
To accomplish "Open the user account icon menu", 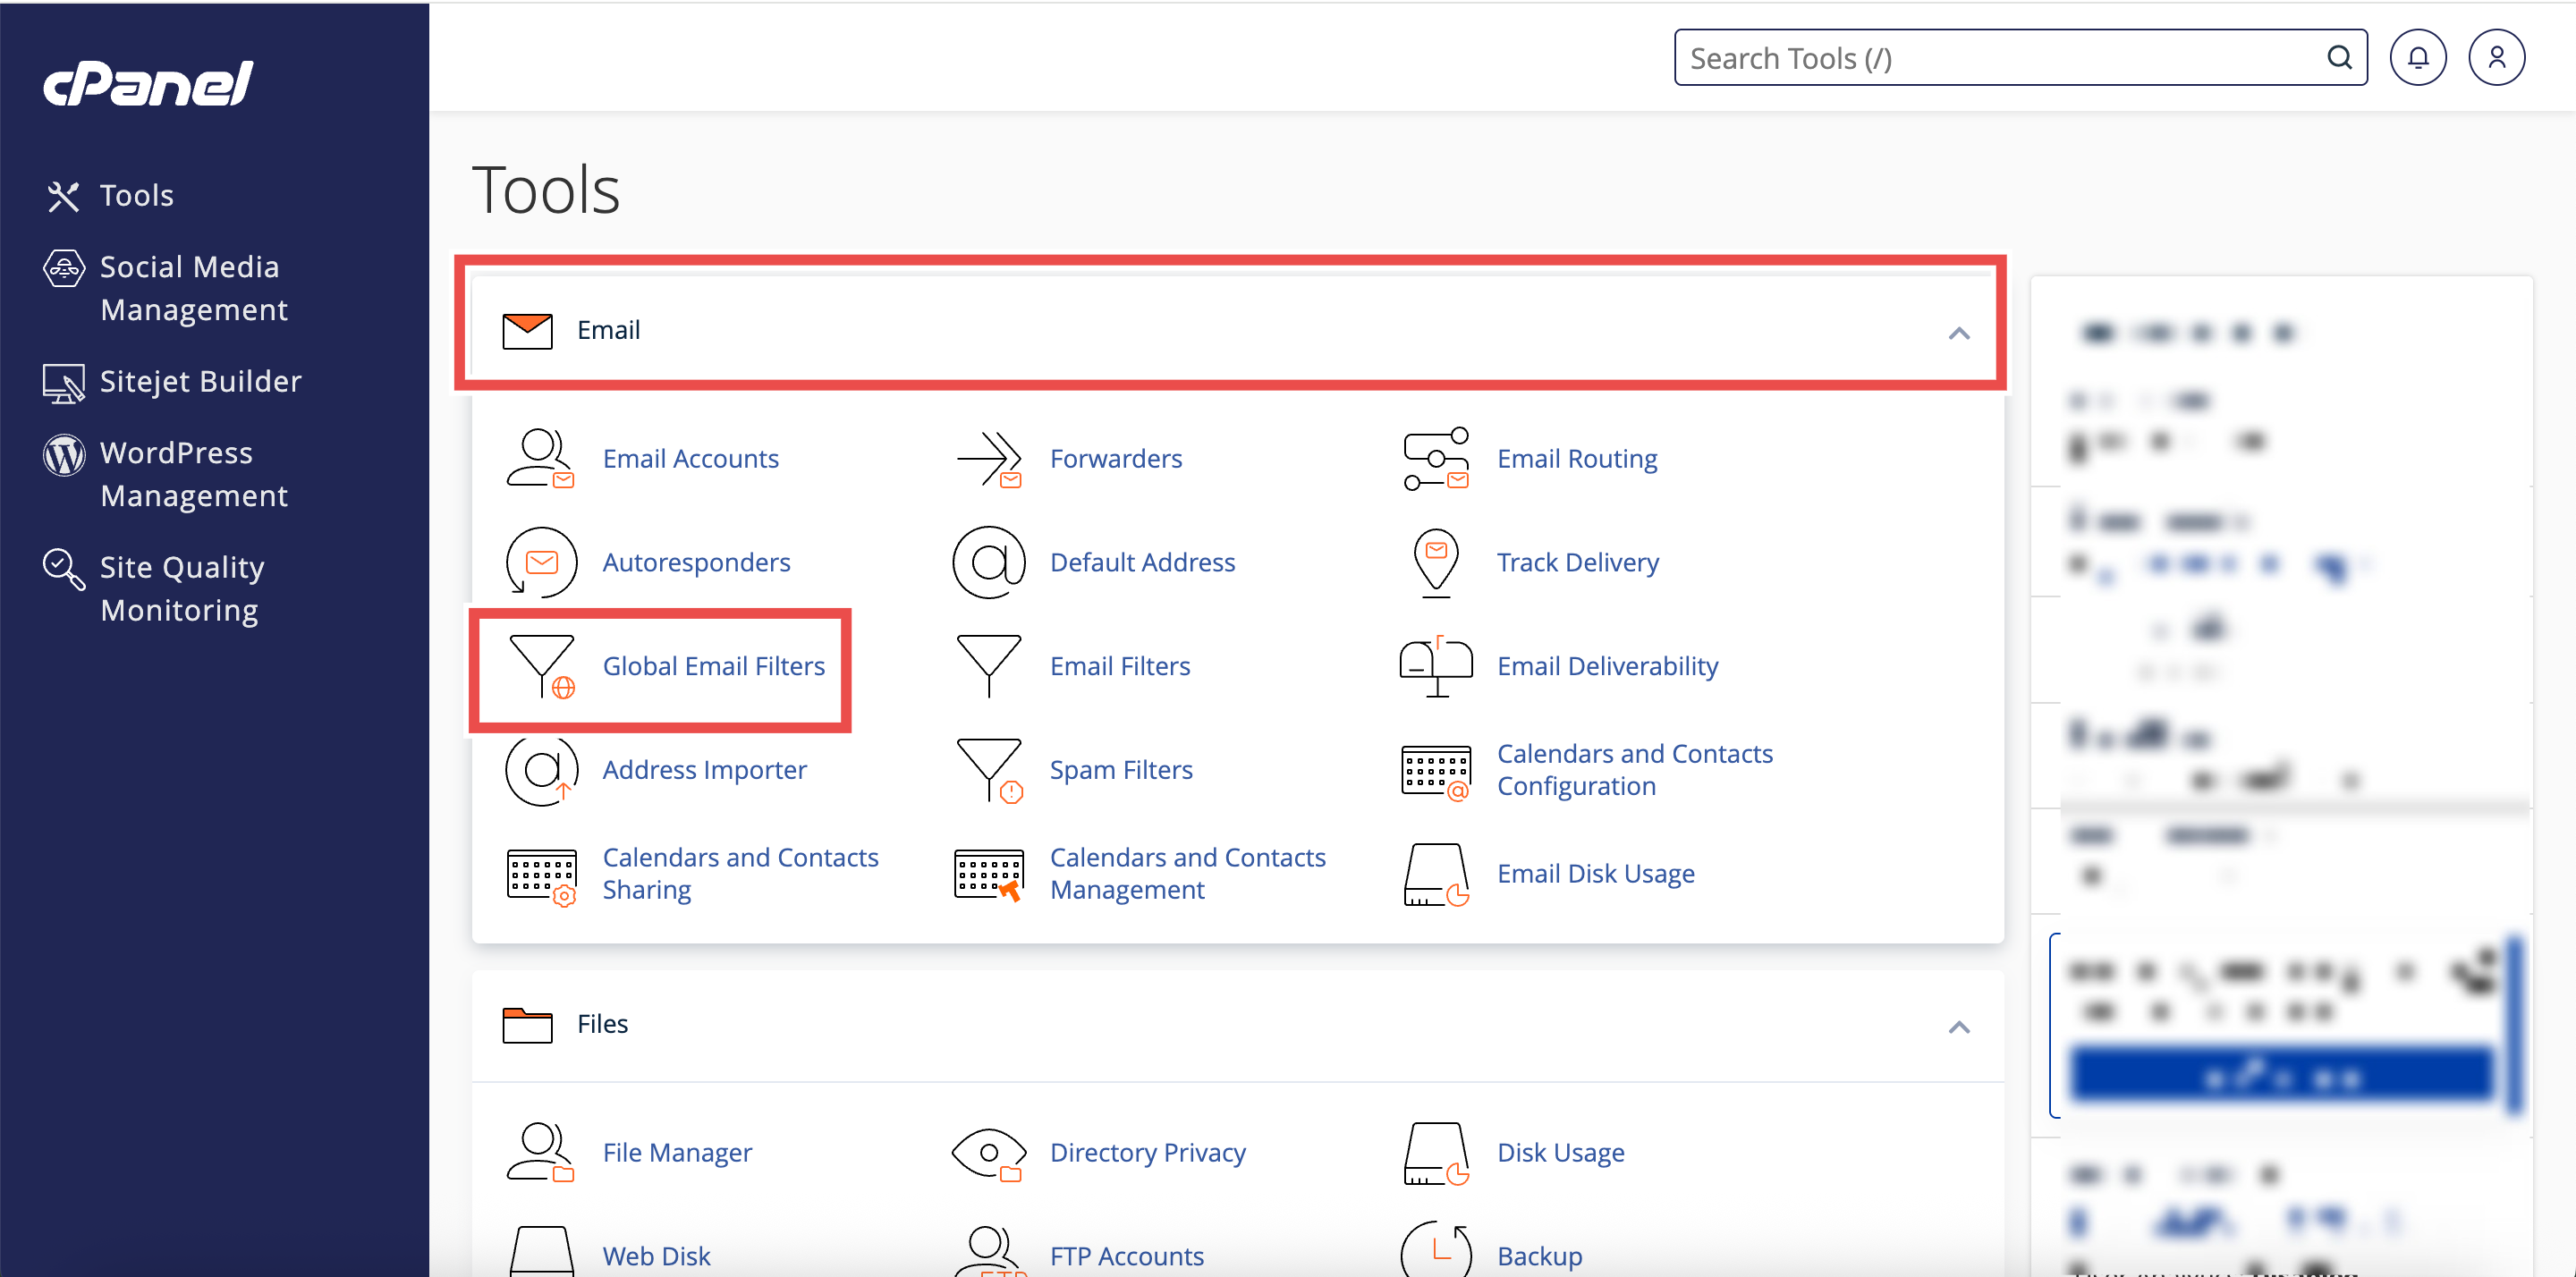I will [x=2496, y=58].
